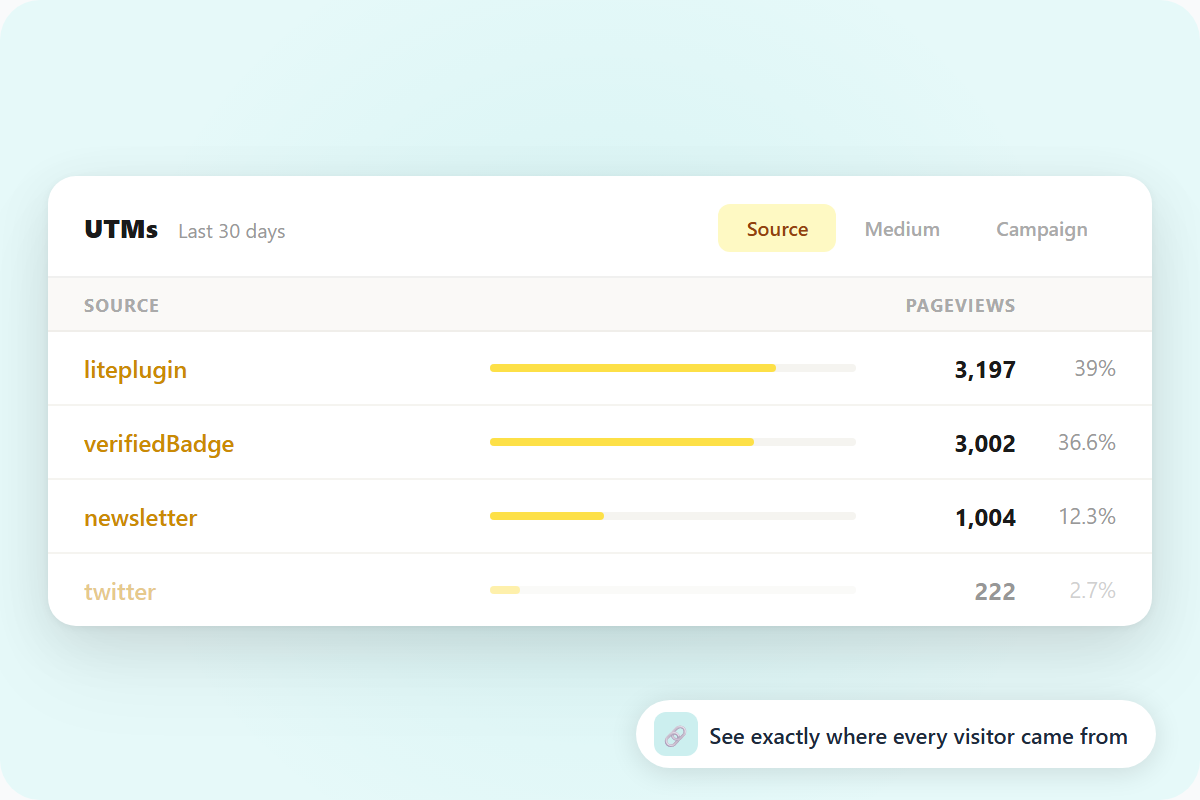The height and width of the screenshot is (800, 1200).
Task: Open the newsletter source link
Action: pyautogui.click(x=140, y=517)
